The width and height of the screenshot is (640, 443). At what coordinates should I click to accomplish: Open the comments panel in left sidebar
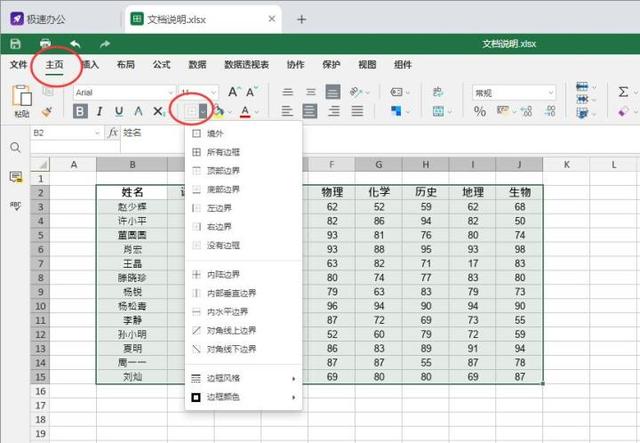click(16, 177)
